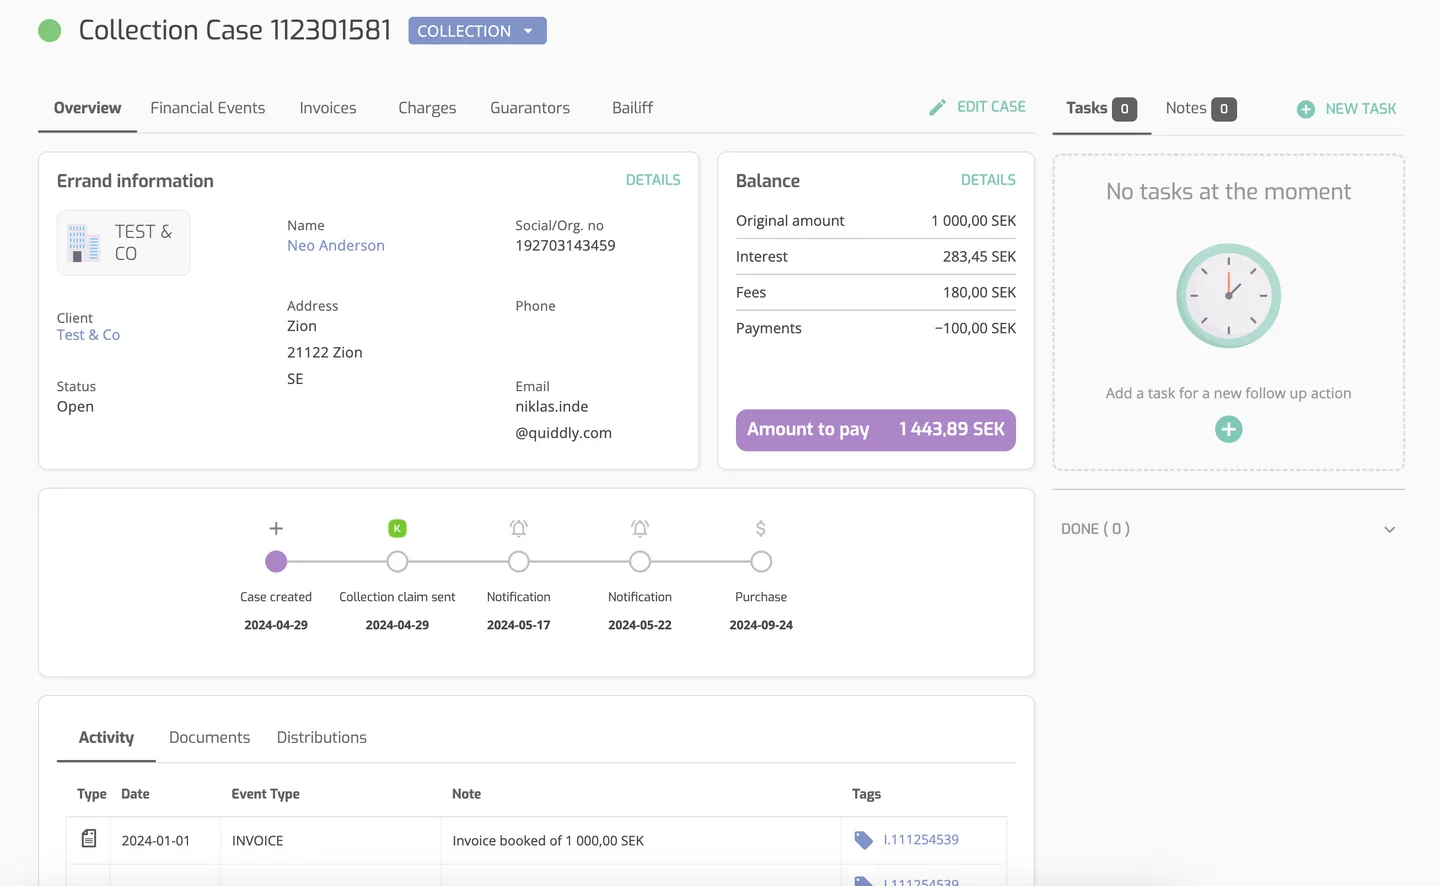Open DETAILS in Balance card

988,180
